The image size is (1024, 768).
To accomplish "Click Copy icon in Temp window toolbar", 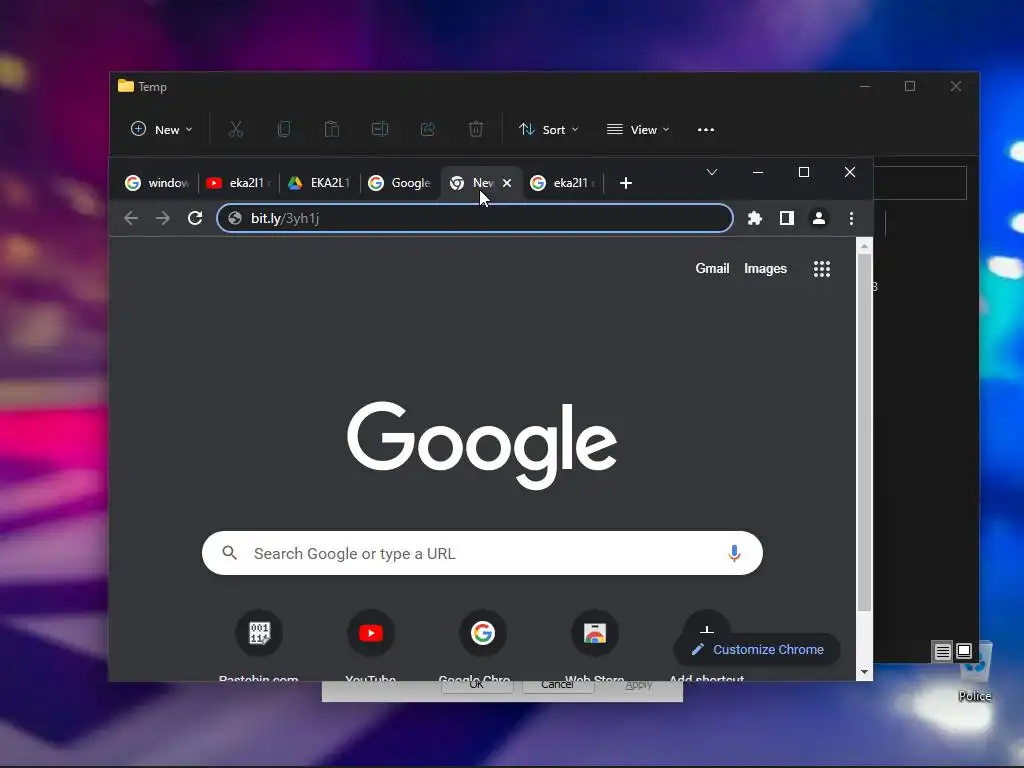I will coord(283,129).
